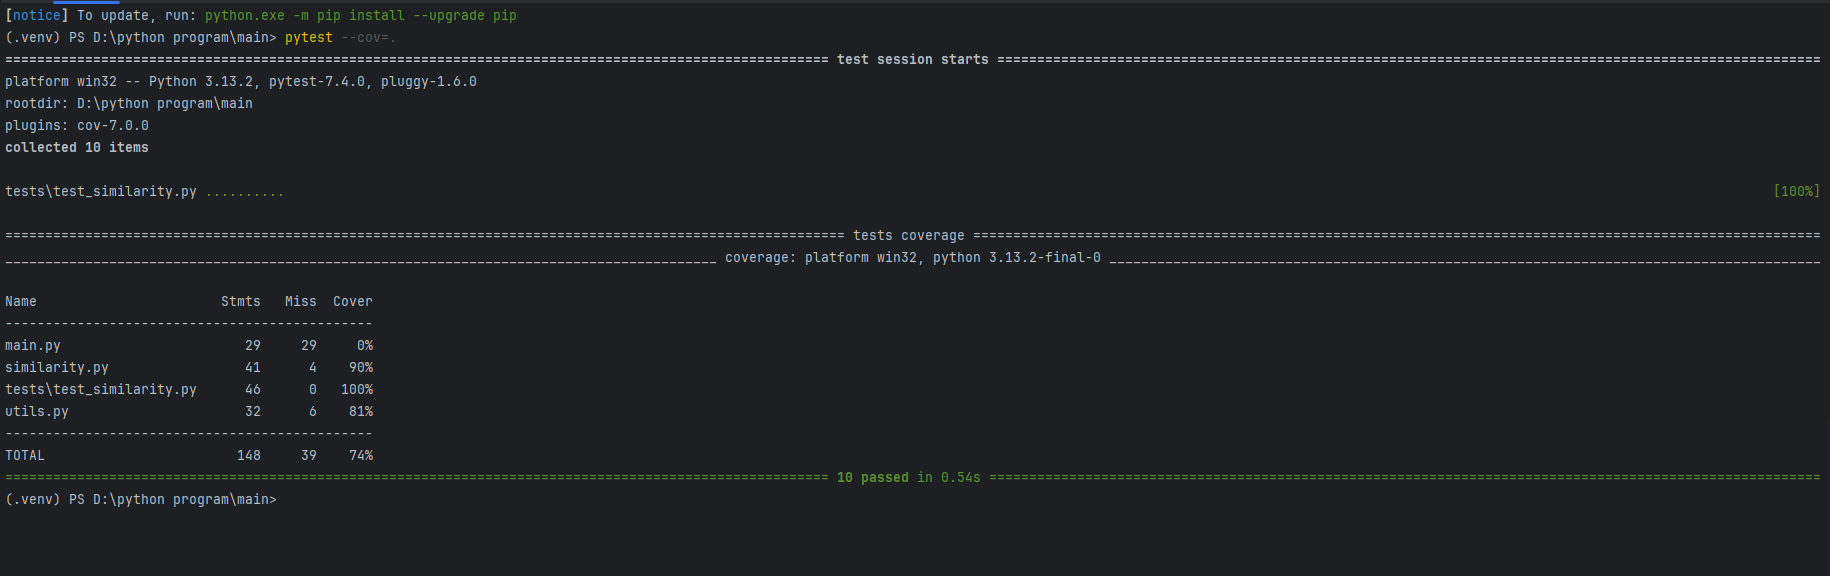Click the 'python.exe -m pip install --upgrade pip' command

tap(361, 15)
